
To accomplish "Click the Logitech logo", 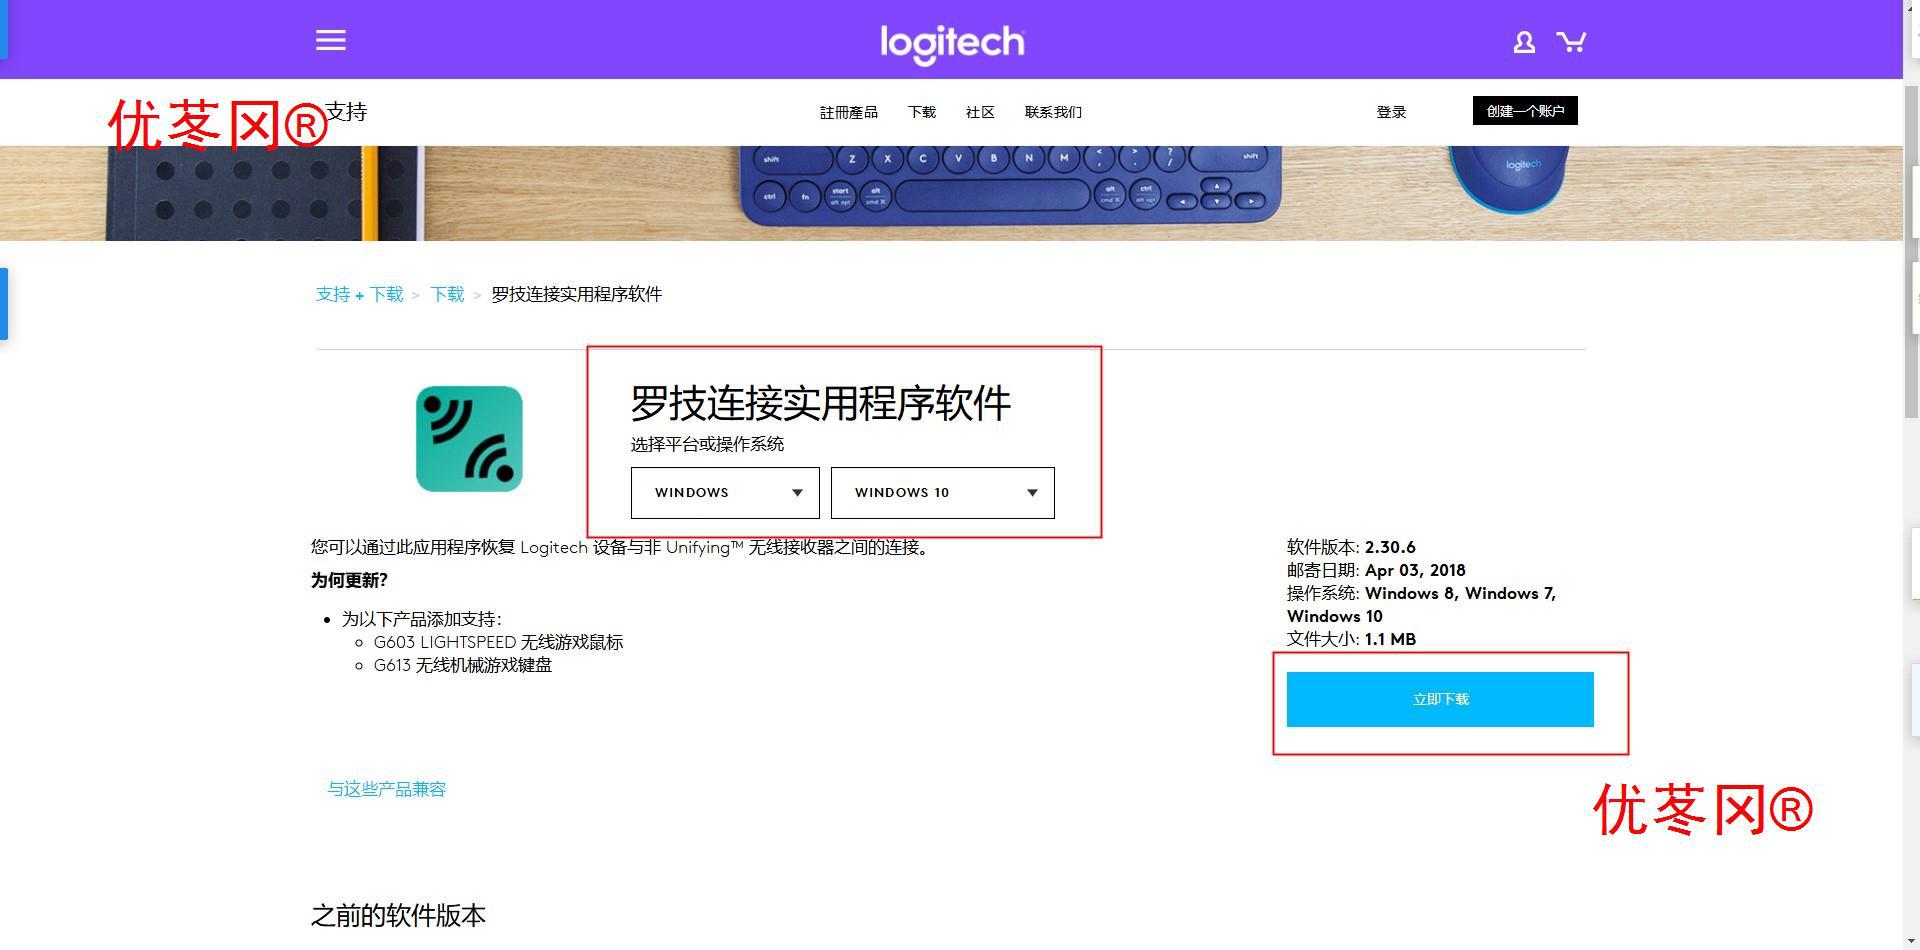I will click(x=952, y=44).
